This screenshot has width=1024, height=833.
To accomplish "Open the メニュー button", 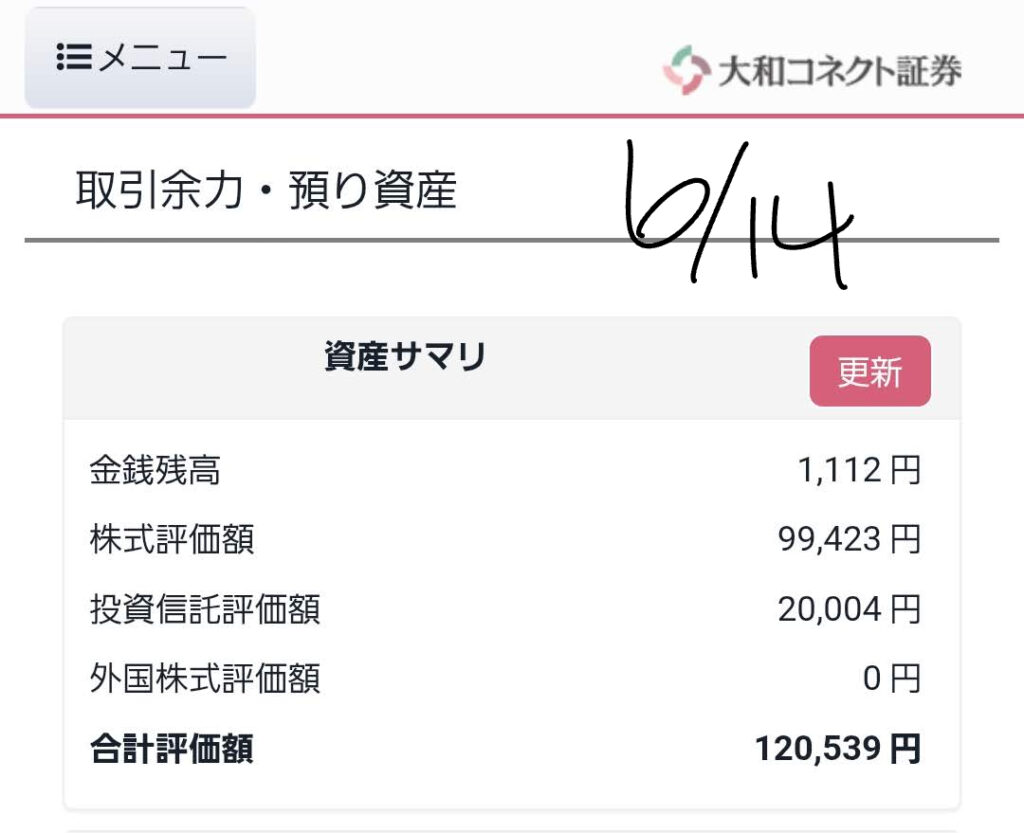I will (x=140, y=57).
